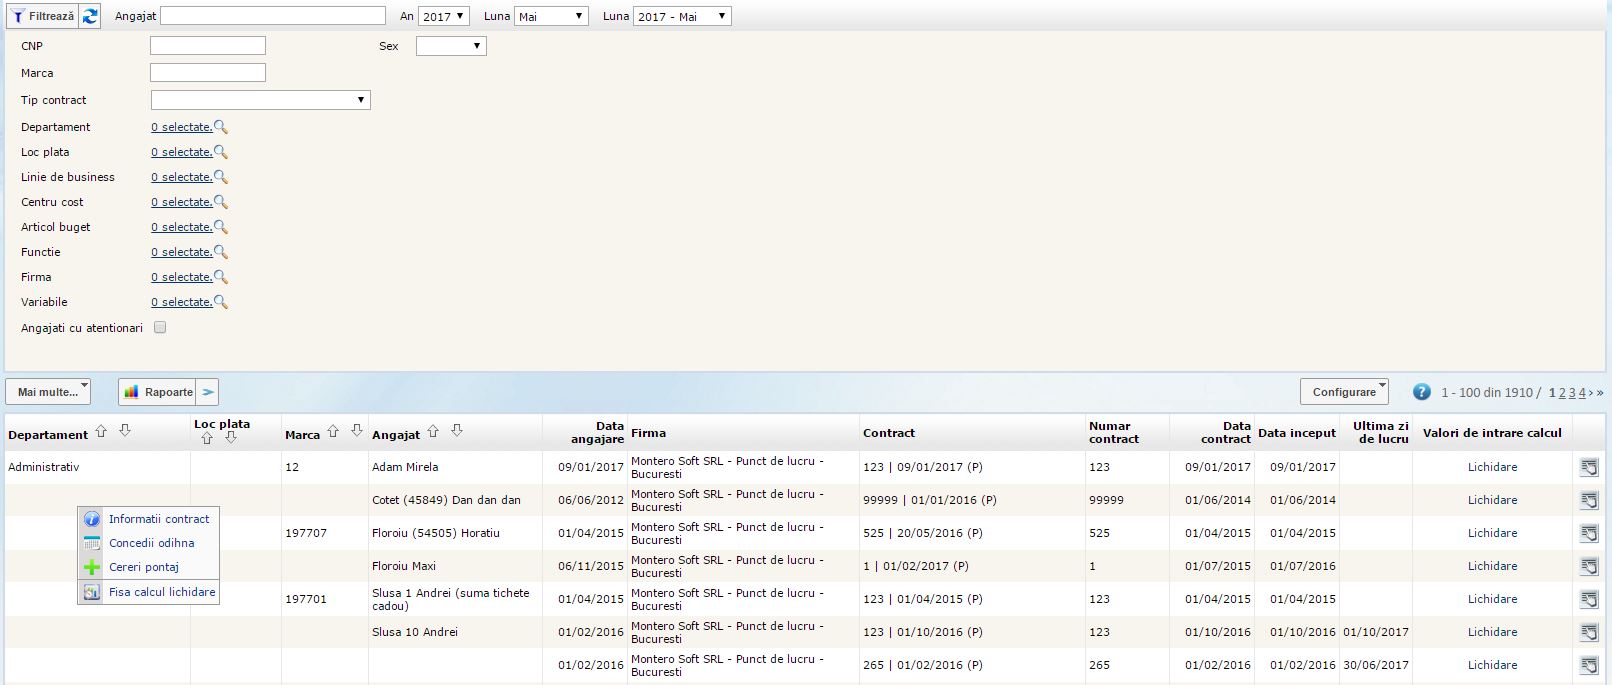The image size is (1612, 685).
Task: Click the Lichidare link for Floroiu Maxi
Action: point(1492,566)
